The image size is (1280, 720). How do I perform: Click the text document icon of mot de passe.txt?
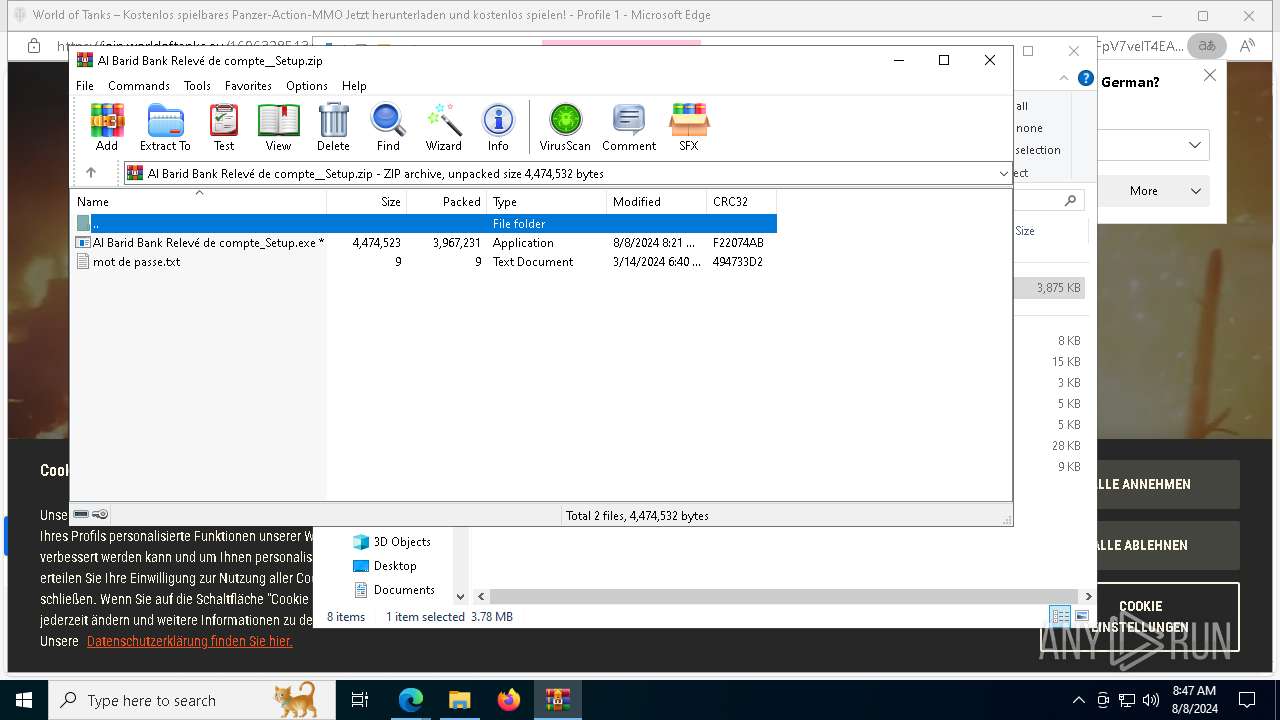(x=83, y=261)
